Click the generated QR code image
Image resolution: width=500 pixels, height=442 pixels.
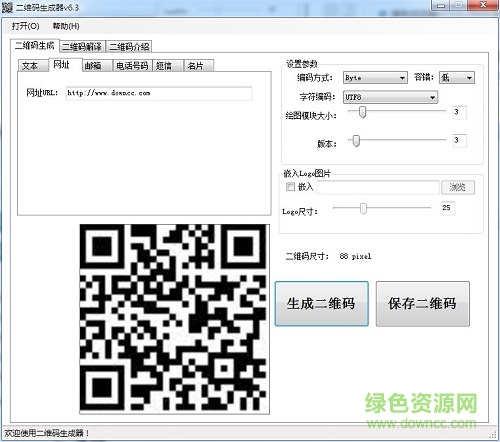[x=174, y=319]
